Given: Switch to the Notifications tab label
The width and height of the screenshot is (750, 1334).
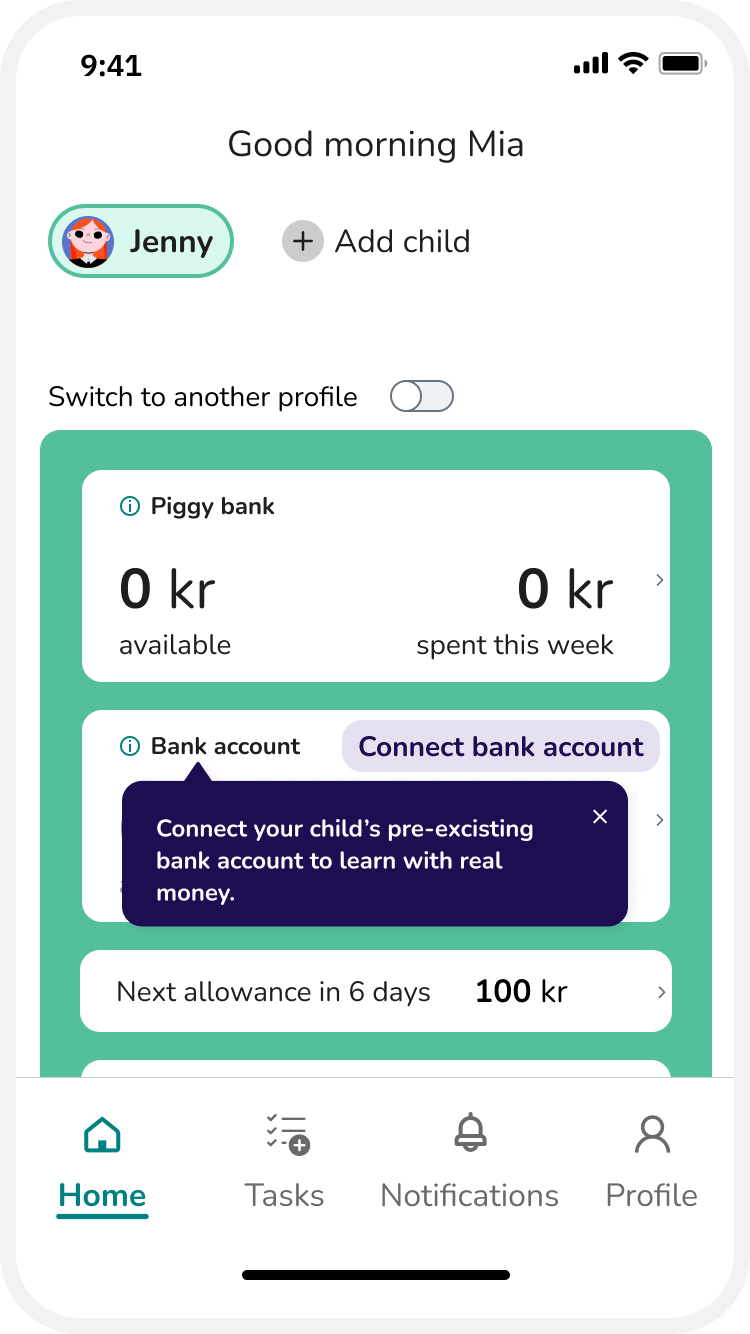Looking at the screenshot, I should [x=469, y=1195].
